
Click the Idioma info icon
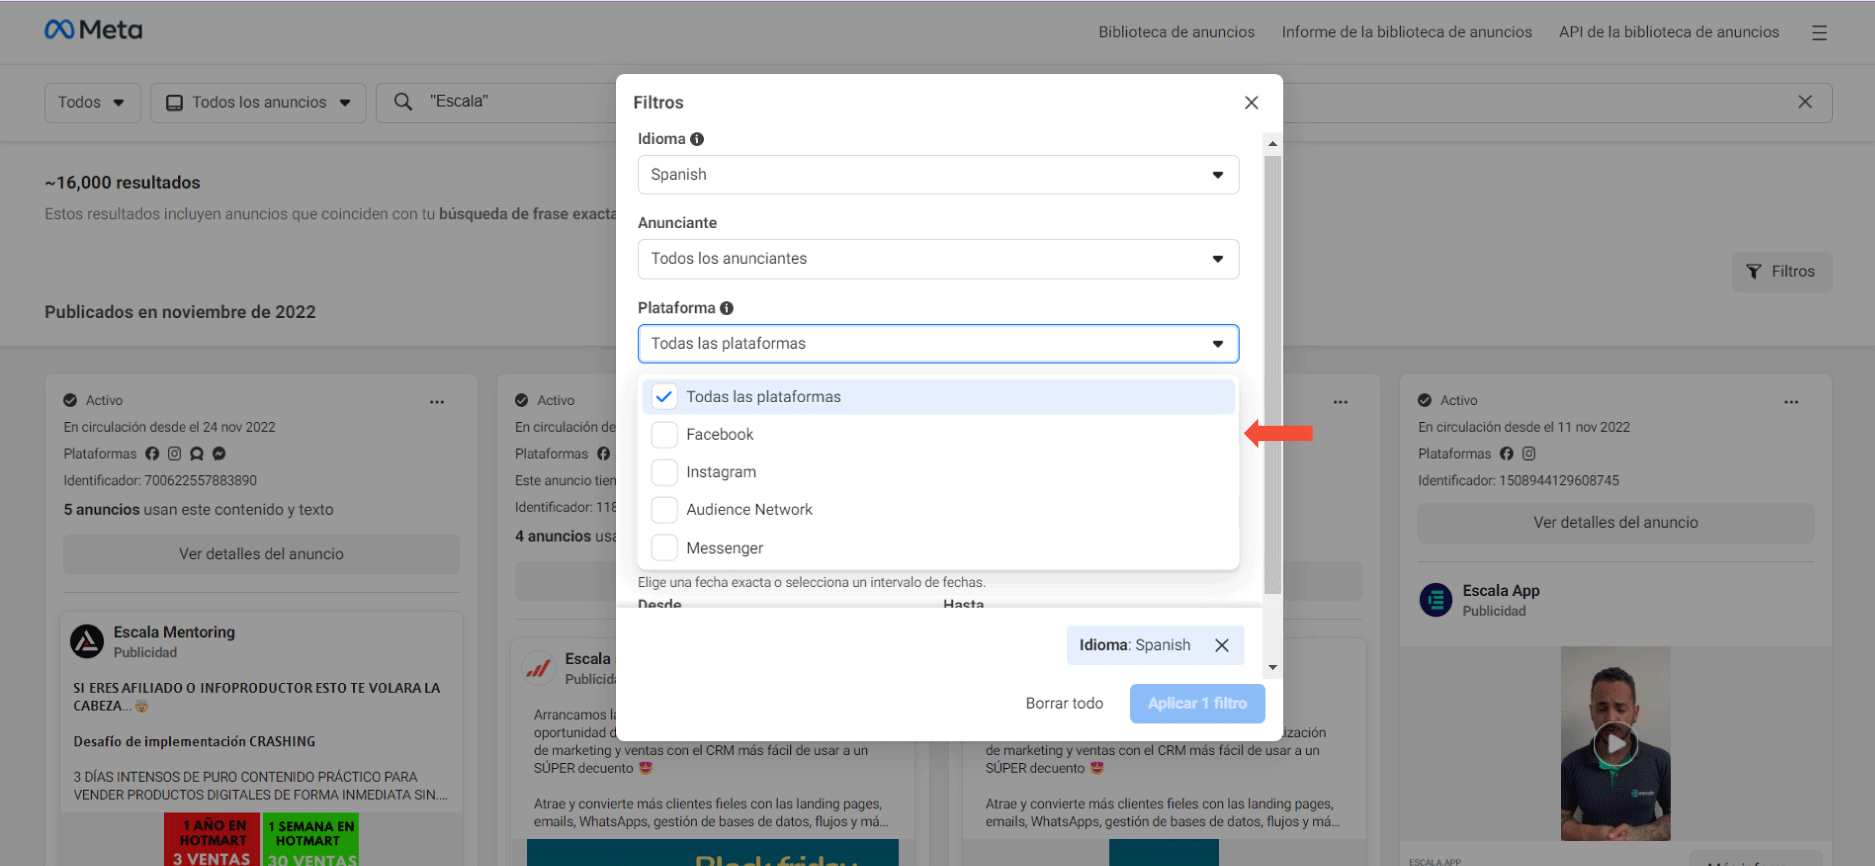click(x=697, y=139)
